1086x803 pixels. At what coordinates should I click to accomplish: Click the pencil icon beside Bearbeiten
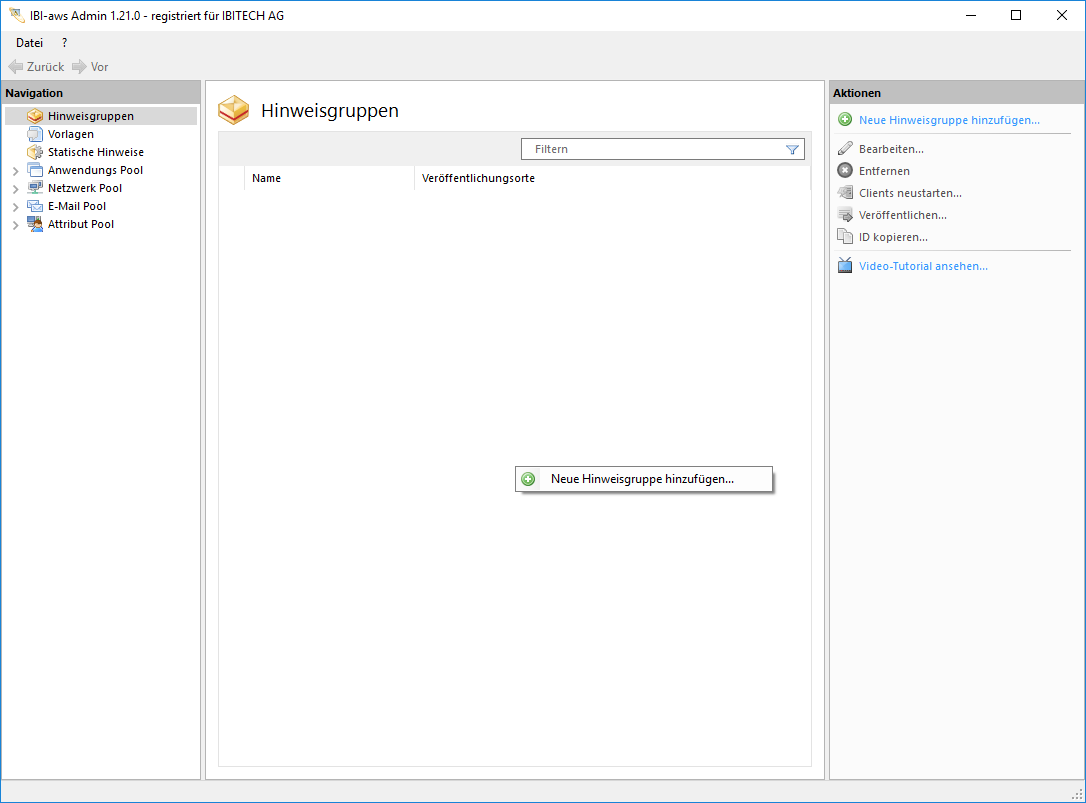point(845,149)
